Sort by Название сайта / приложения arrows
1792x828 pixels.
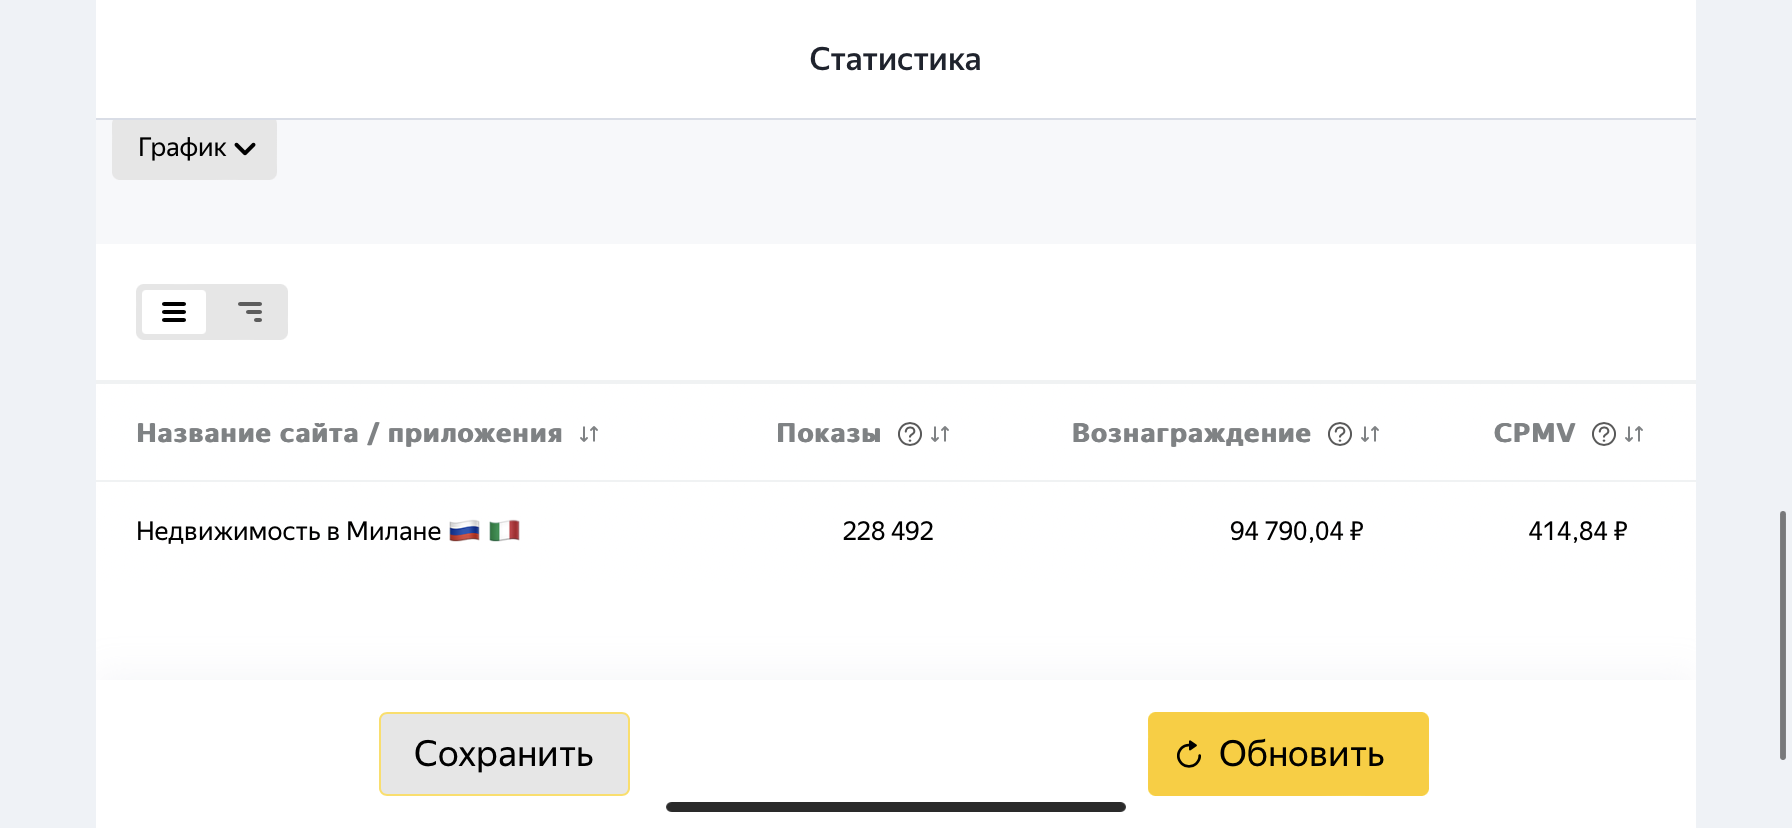(x=589, y=434)
